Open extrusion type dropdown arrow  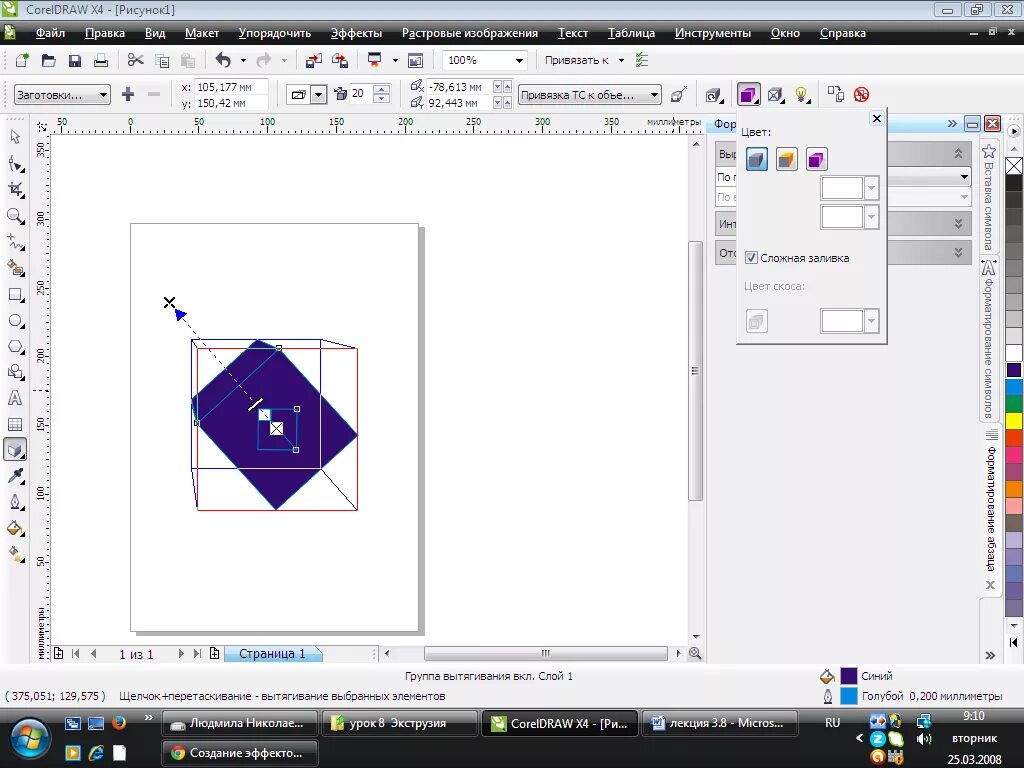click(x=318, y=95)
